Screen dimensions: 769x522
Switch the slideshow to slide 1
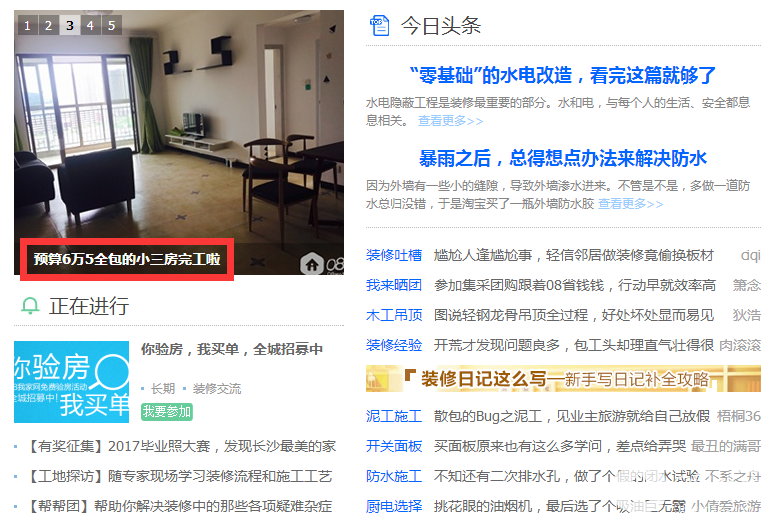27,25
